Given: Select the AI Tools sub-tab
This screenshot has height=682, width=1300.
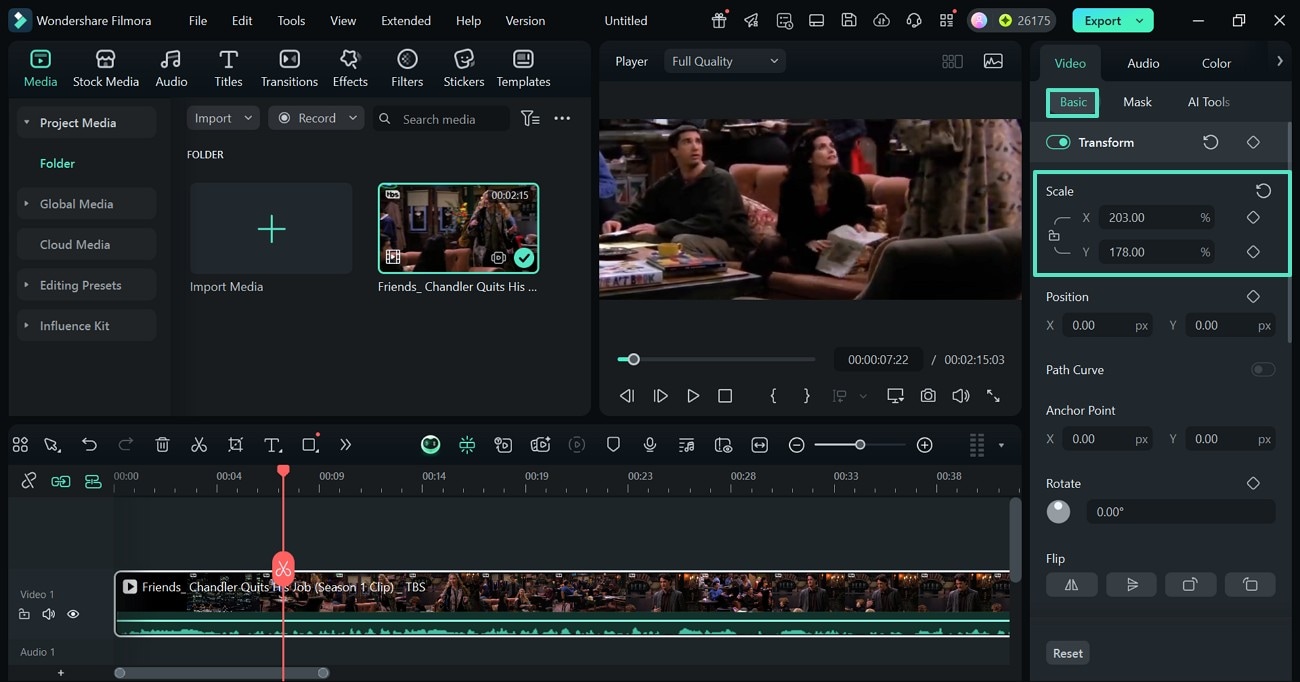Looking at the screenshot, I should pos(1208,102).
